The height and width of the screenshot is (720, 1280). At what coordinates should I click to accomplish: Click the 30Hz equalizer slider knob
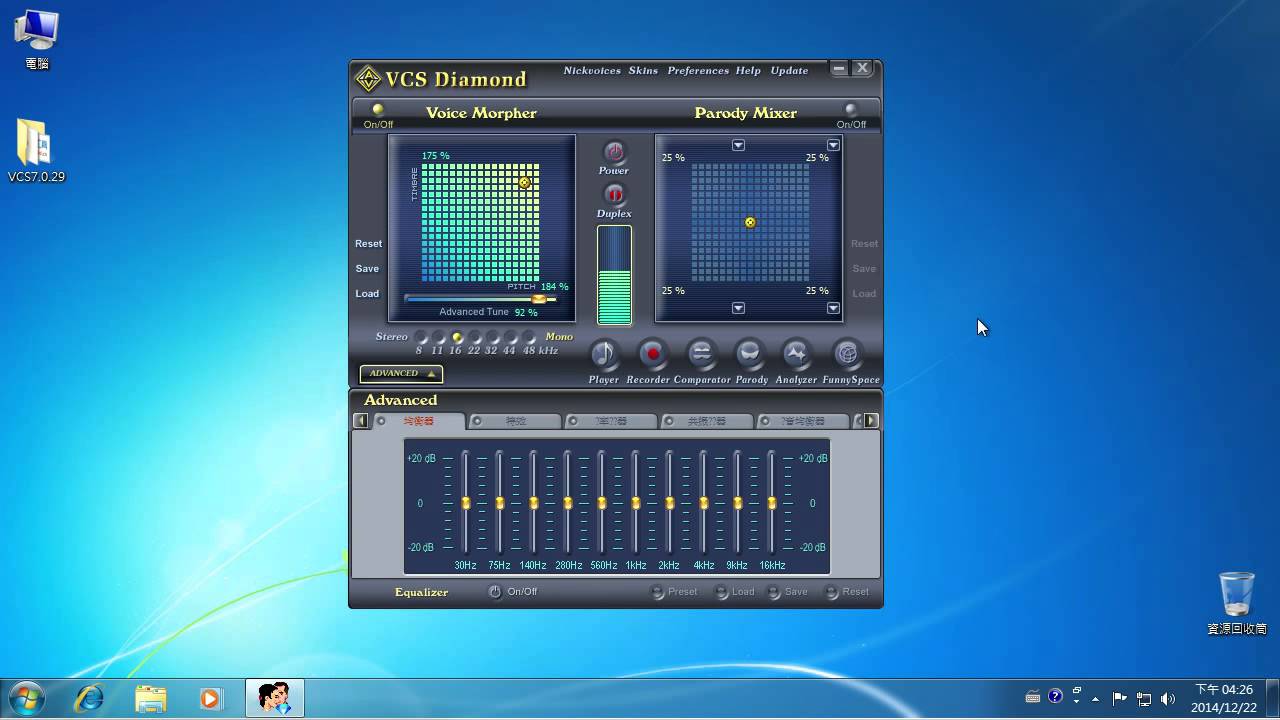466,503
